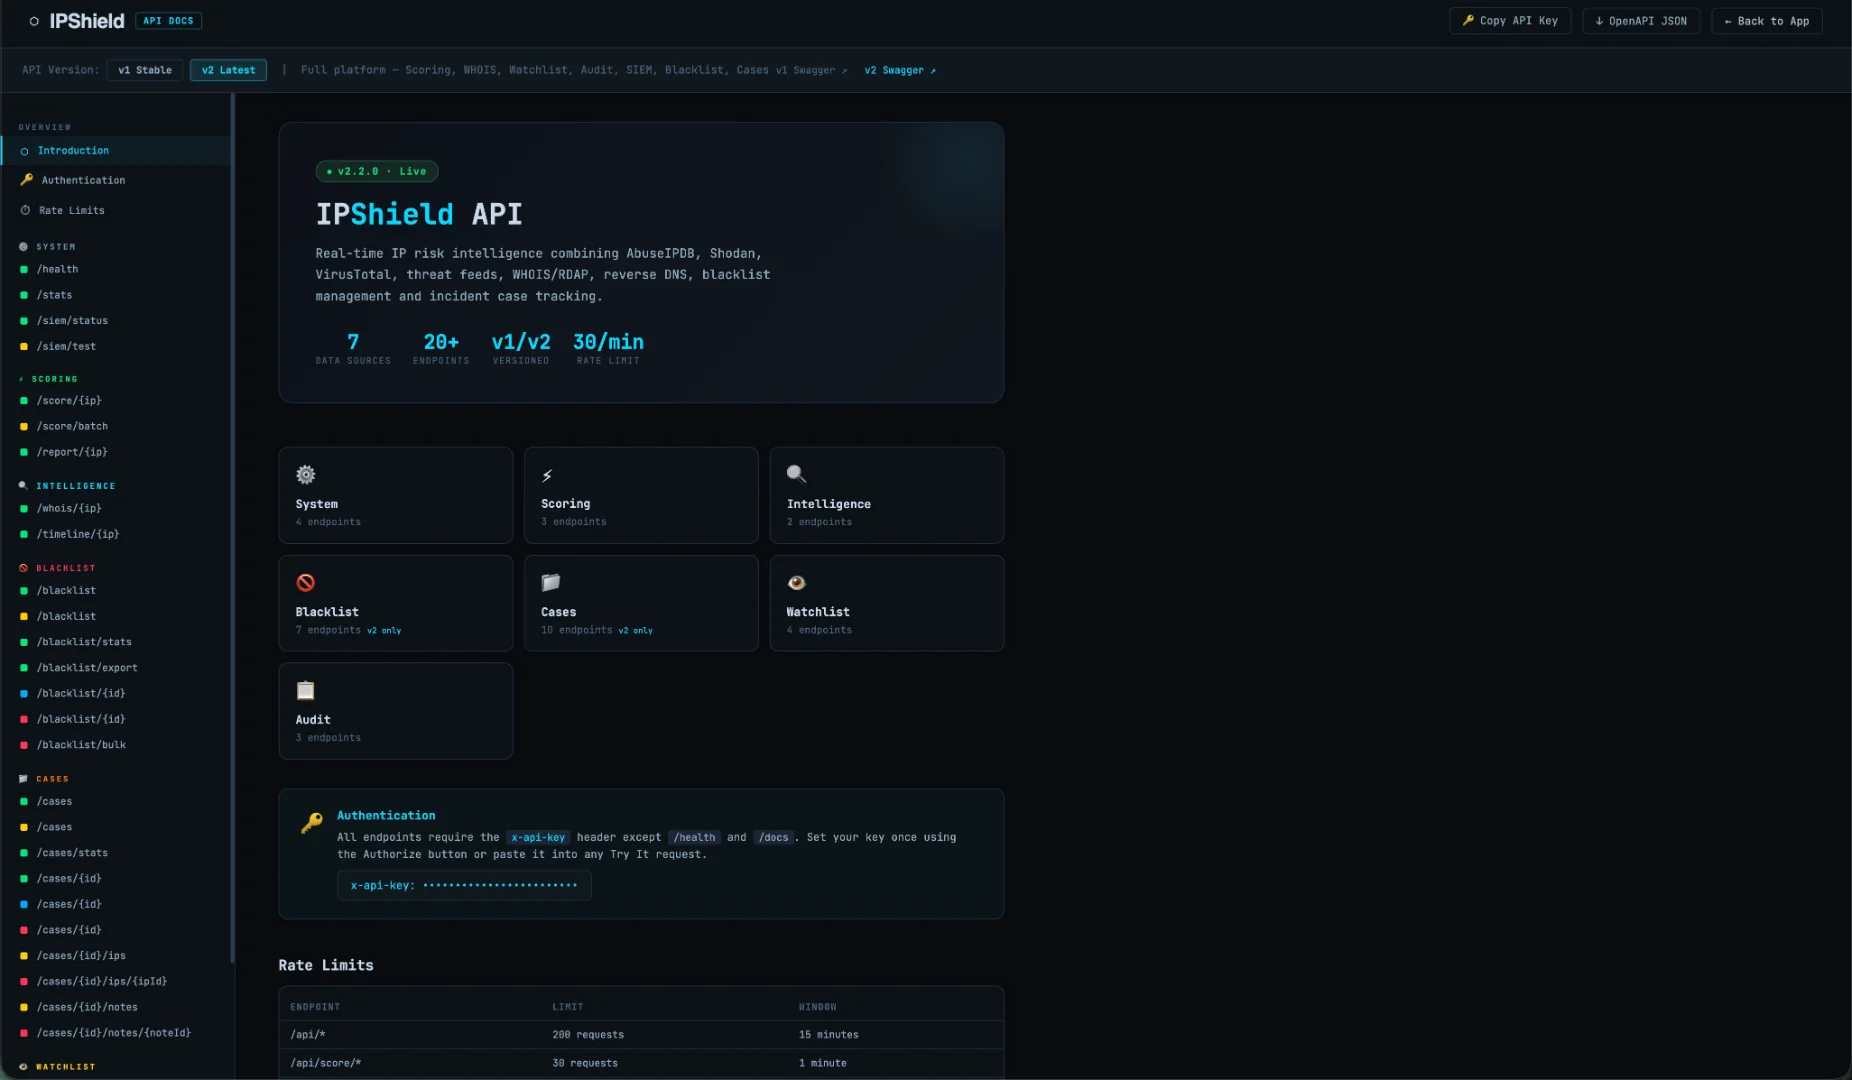Open the /siem/status endpoint
The height and width of the screenshot is (1080, 1852).
[116, 321]
